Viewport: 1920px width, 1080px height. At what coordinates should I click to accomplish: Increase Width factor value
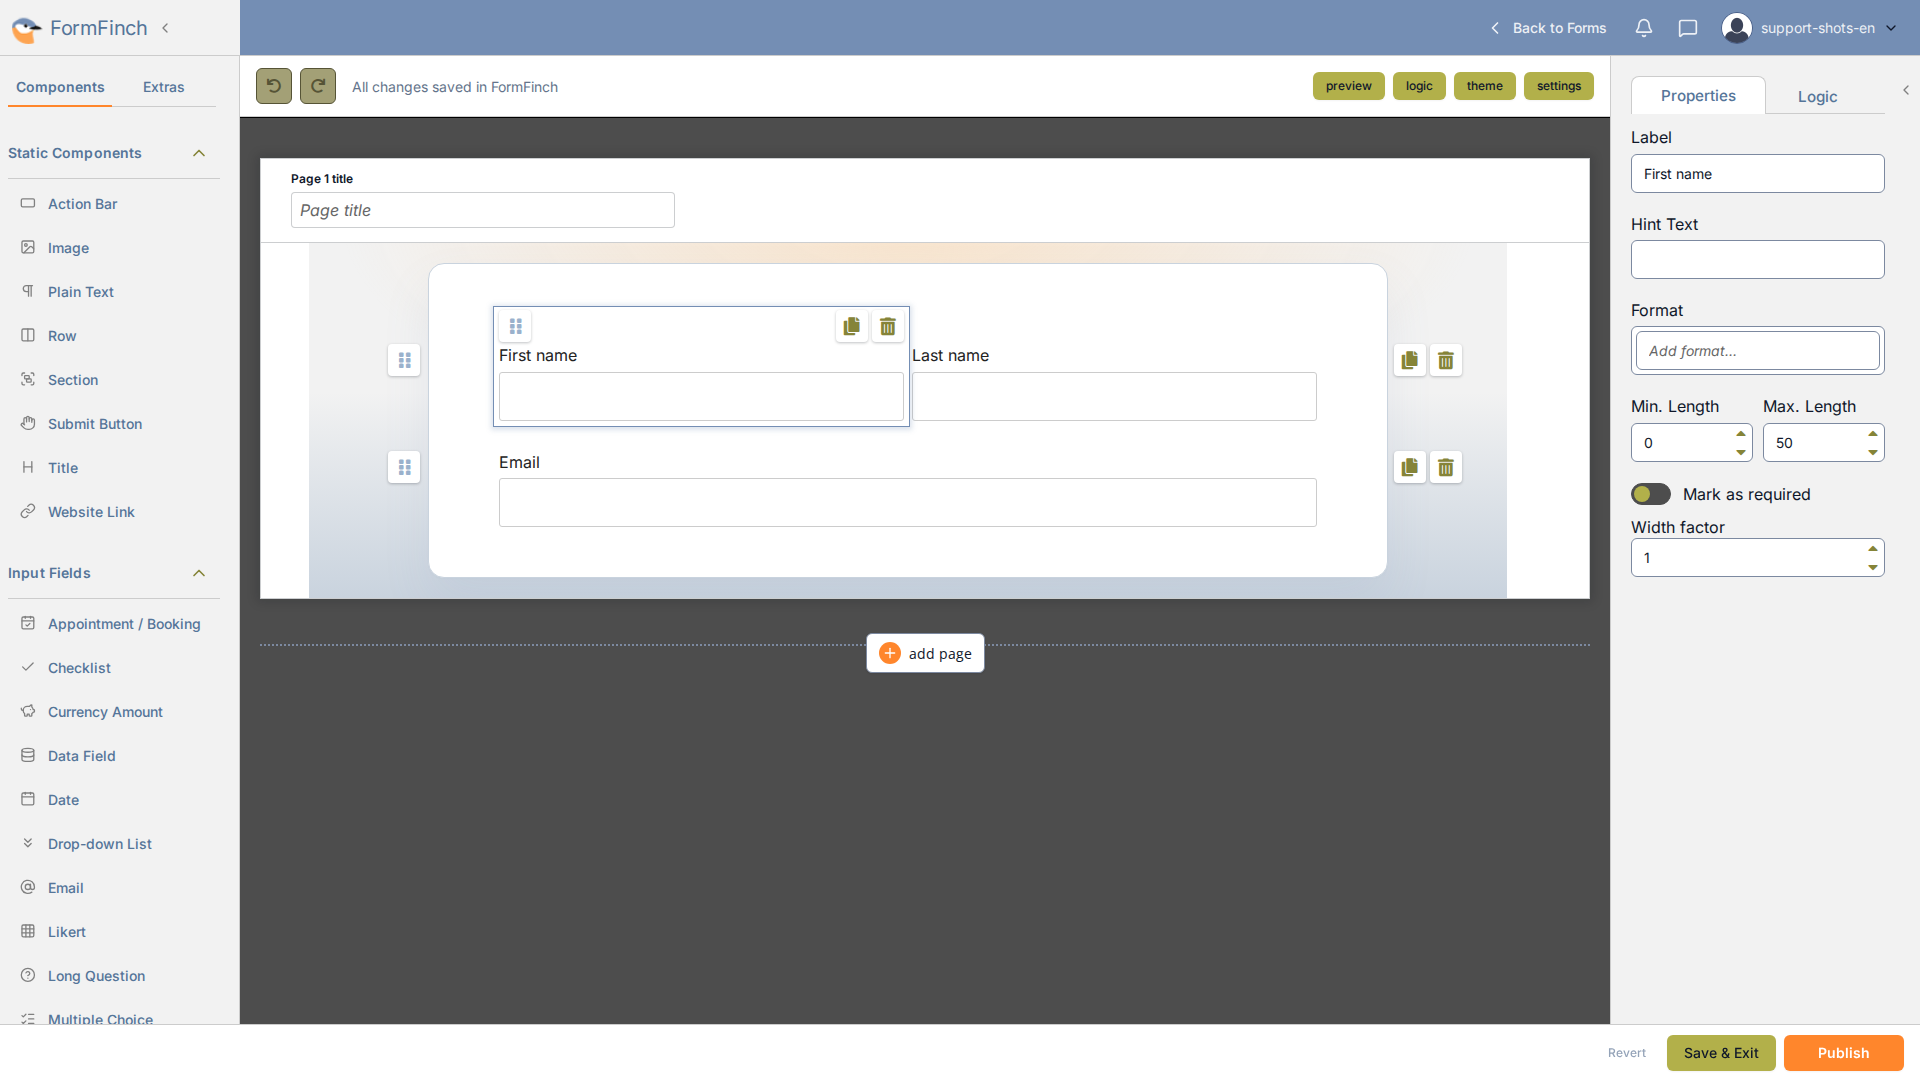pyautogui.click(x=1873, y=549)
